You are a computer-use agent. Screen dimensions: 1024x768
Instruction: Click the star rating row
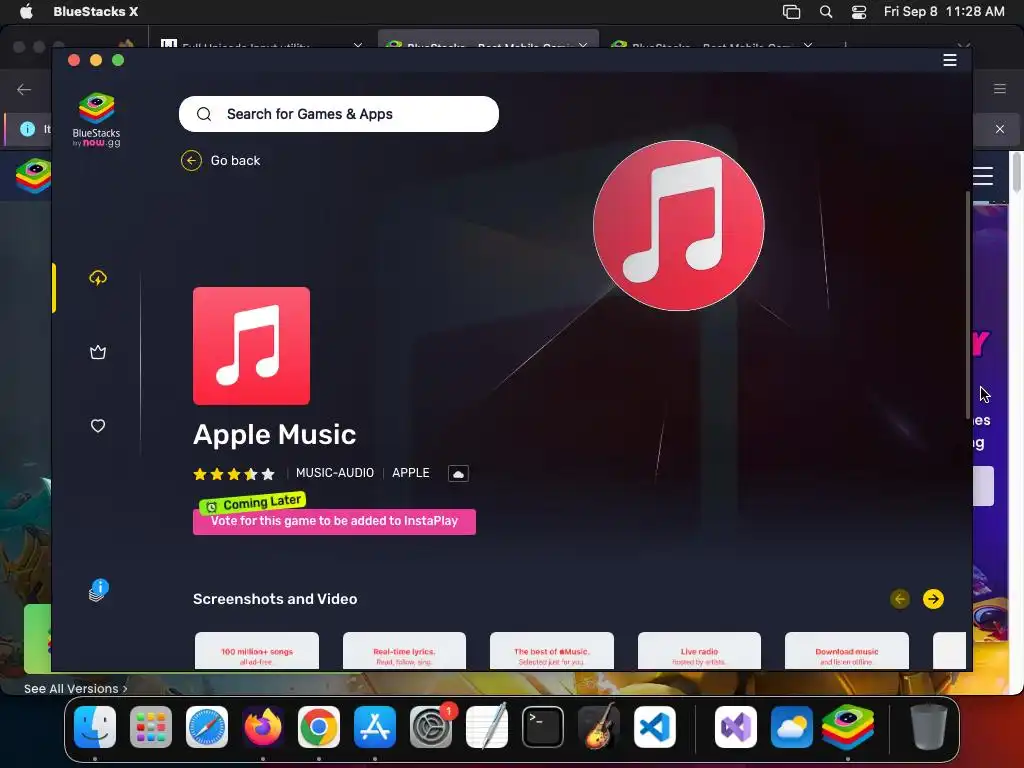234,473
